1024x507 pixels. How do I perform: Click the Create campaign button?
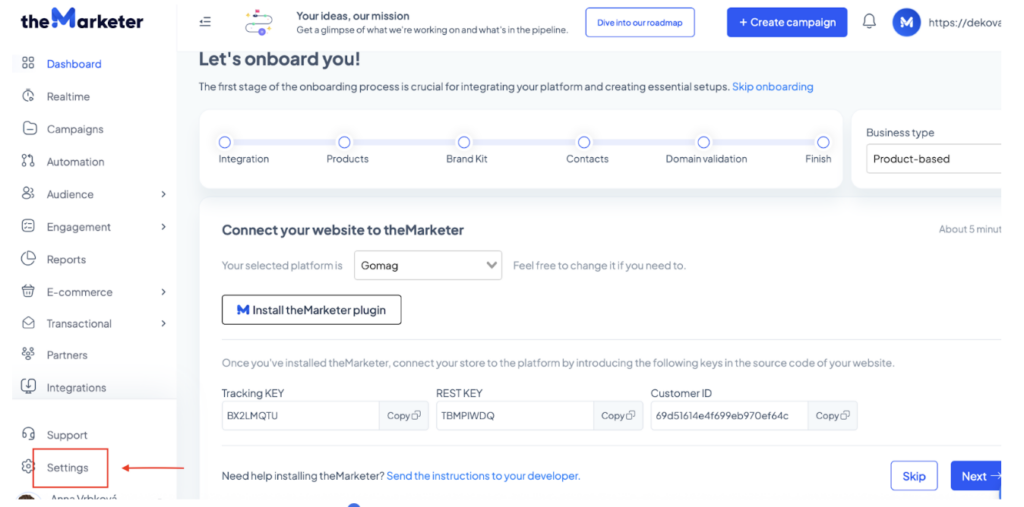pos(787,22)
